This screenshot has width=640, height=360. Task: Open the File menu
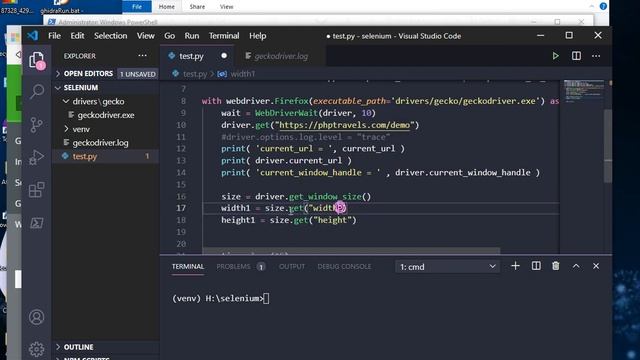click(x=54, y=36)
